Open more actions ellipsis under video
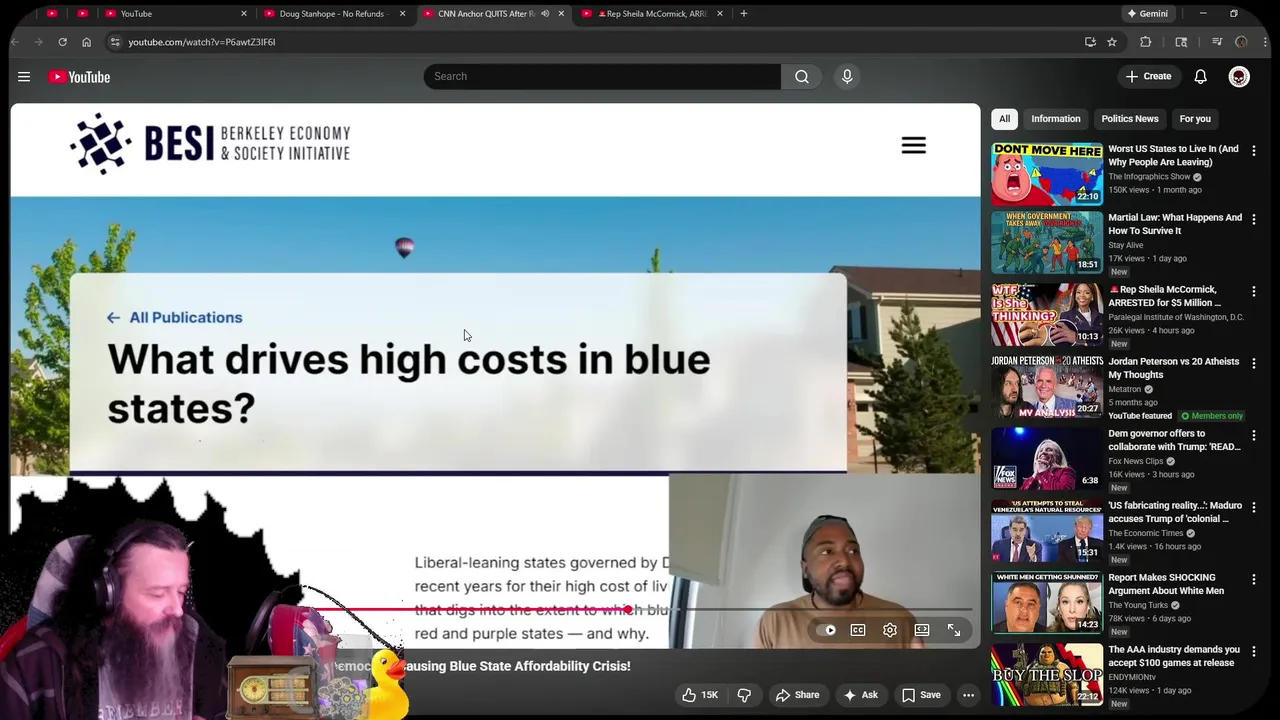 (968, 695)
